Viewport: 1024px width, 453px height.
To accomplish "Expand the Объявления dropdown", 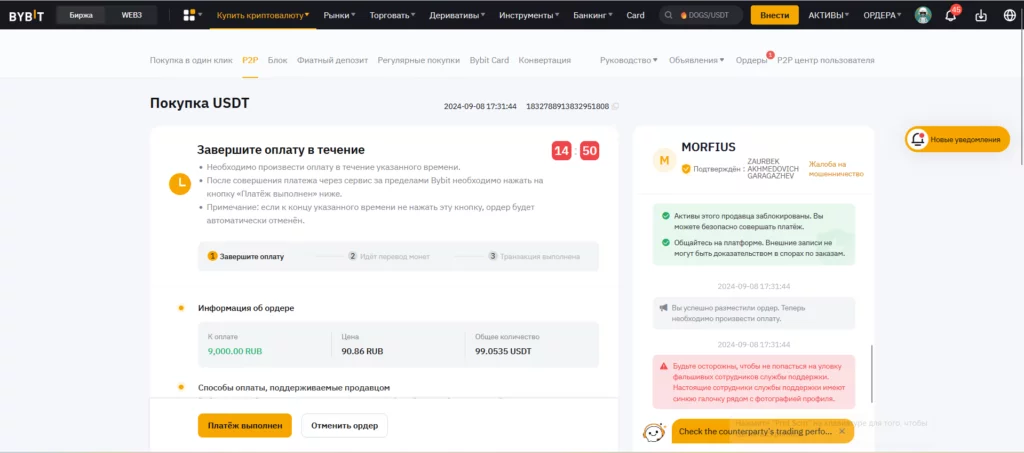I will click(x=697, y=60).
